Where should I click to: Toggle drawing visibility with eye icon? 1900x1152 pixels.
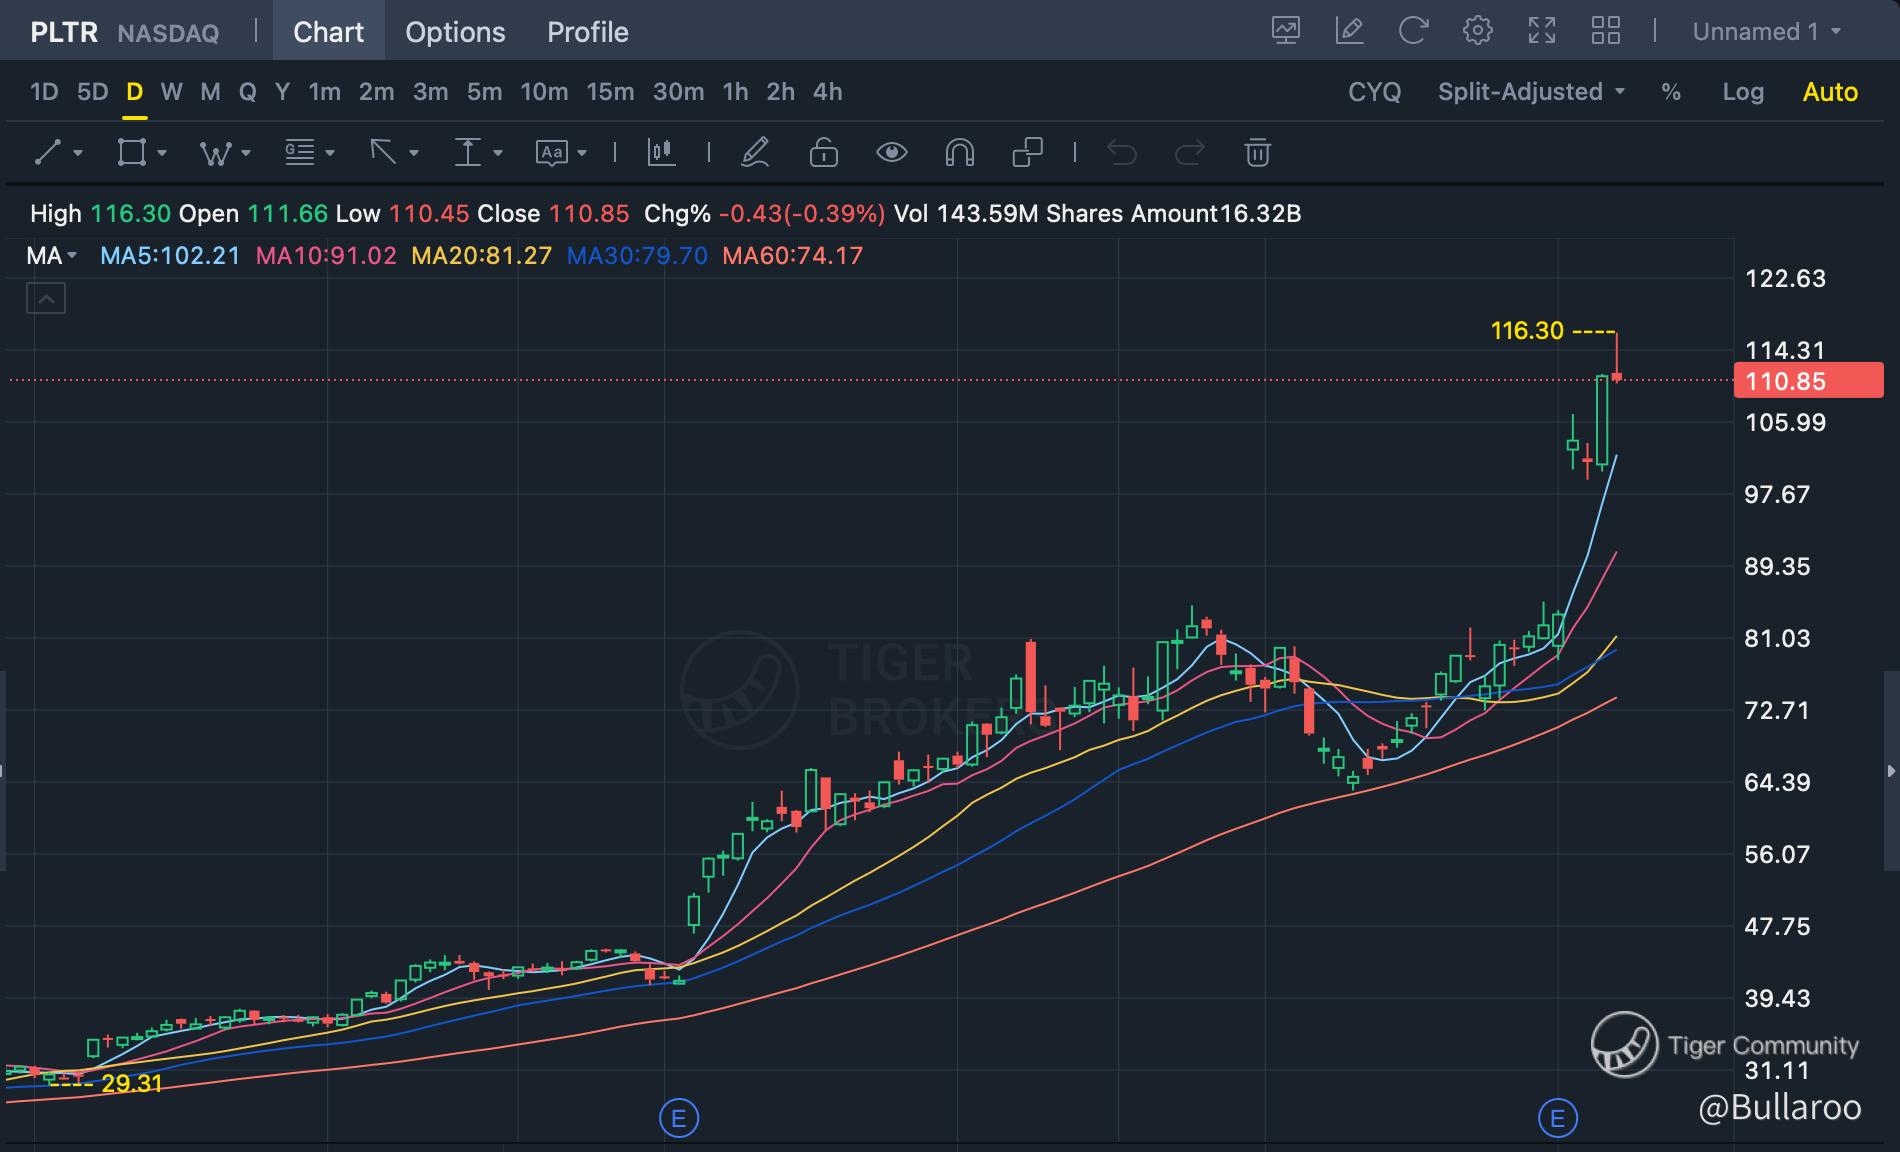pos(891,153)
